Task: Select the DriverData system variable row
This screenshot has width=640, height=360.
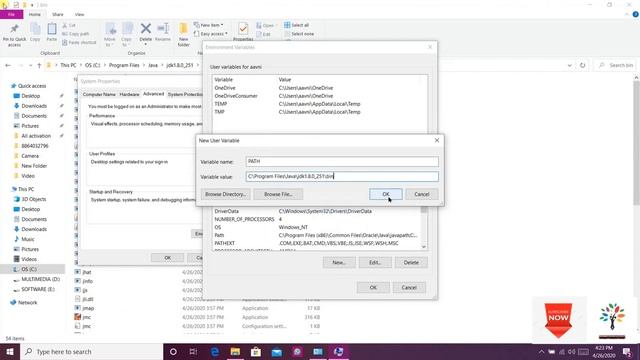Action: click(x=317, y=211)
